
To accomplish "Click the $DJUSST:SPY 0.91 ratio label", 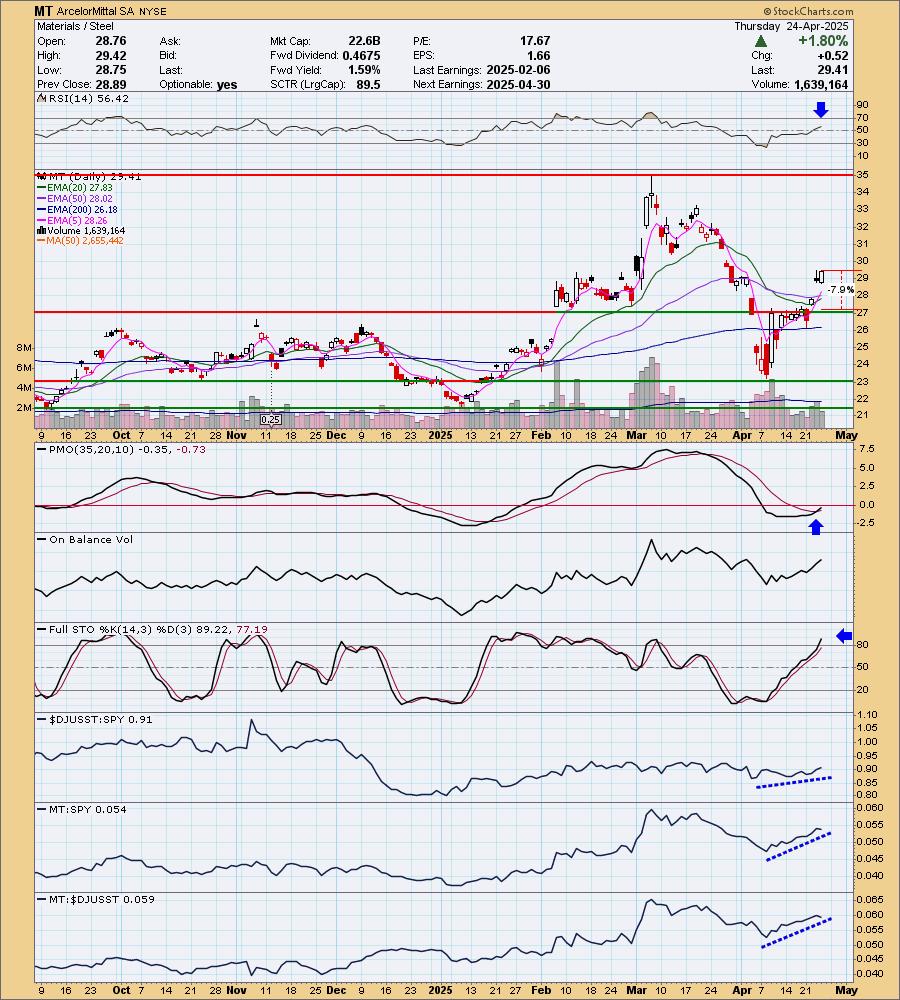I will [x=100, y=719].
